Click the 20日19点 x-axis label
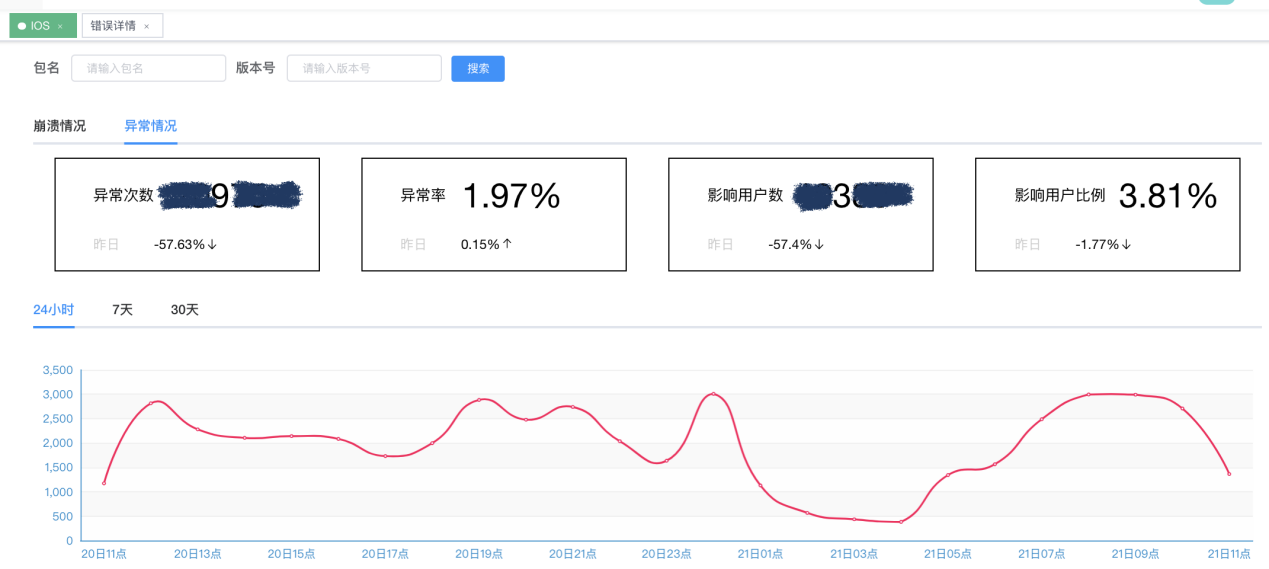 pyautogui.click(x=479, y=554)
